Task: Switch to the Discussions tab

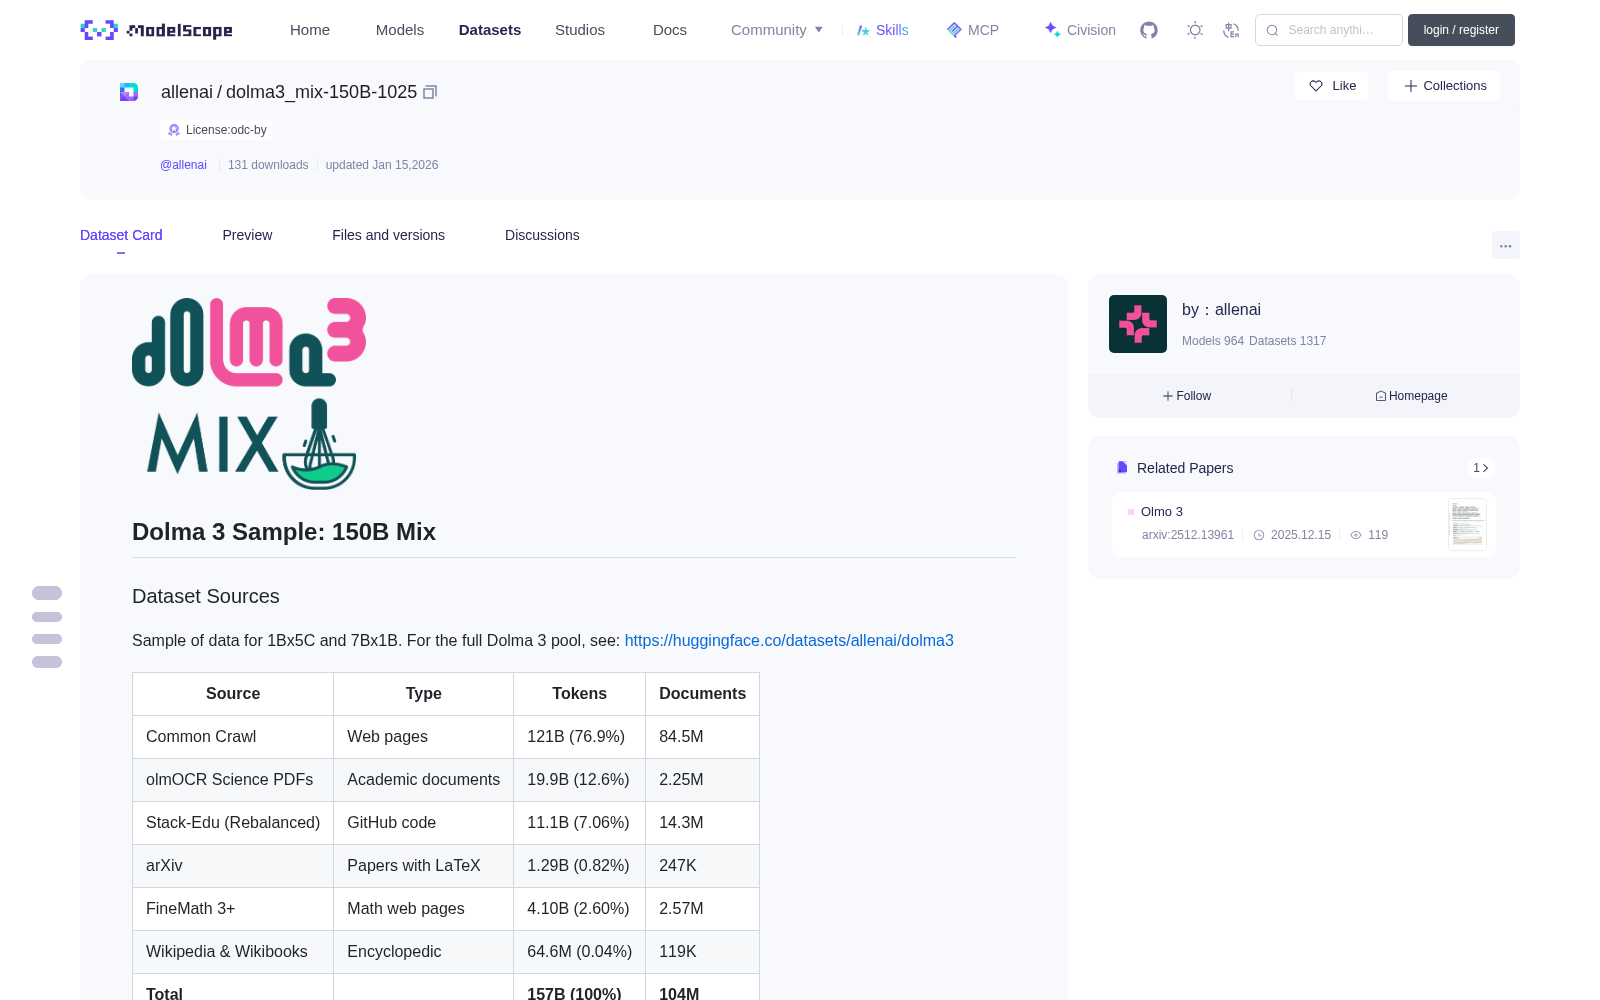Action: (542, 235)
